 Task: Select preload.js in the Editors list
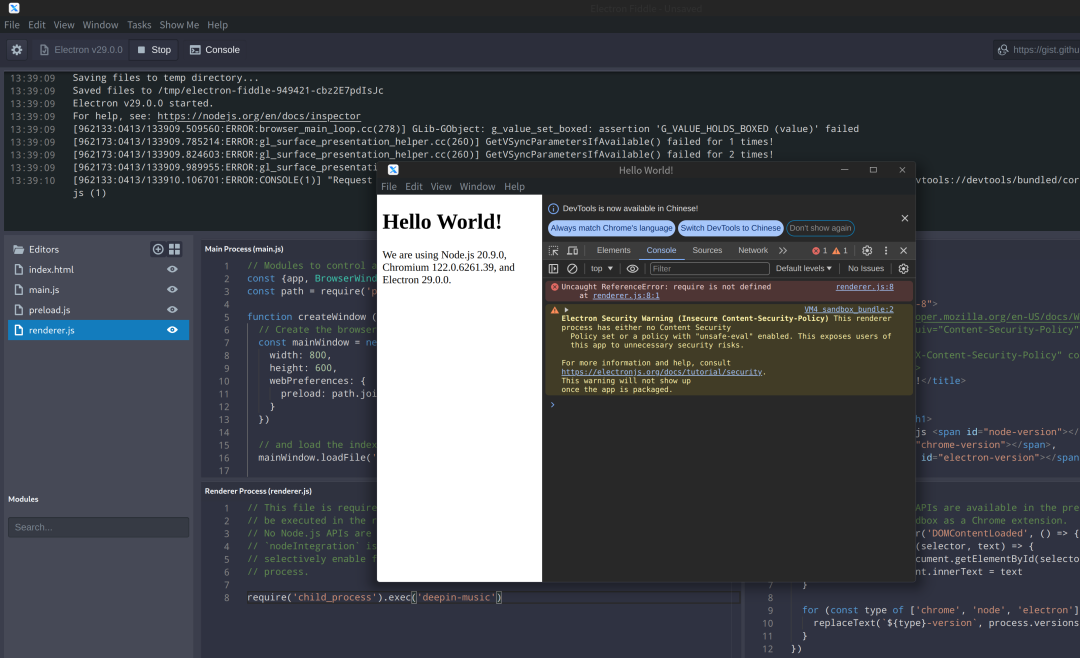pyautogui.click(x=98, y=310)
